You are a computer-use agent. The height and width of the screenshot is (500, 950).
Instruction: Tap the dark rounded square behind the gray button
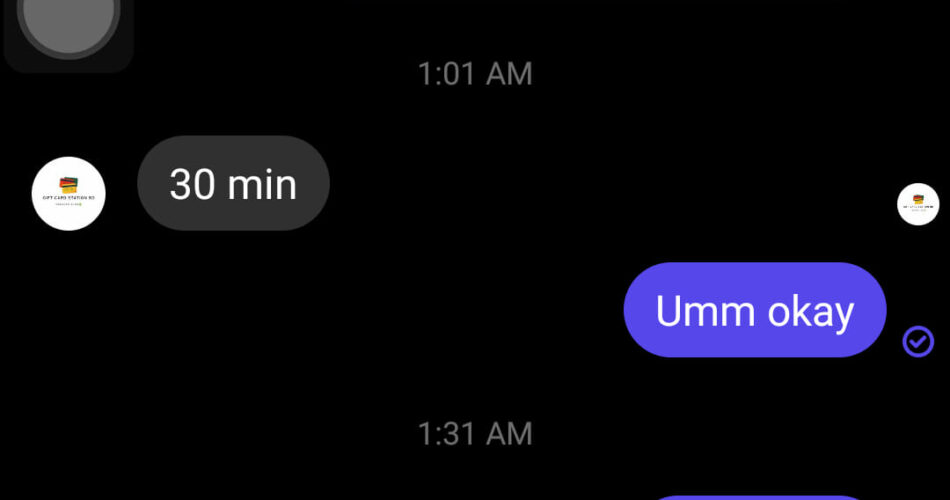coord(68,35)
